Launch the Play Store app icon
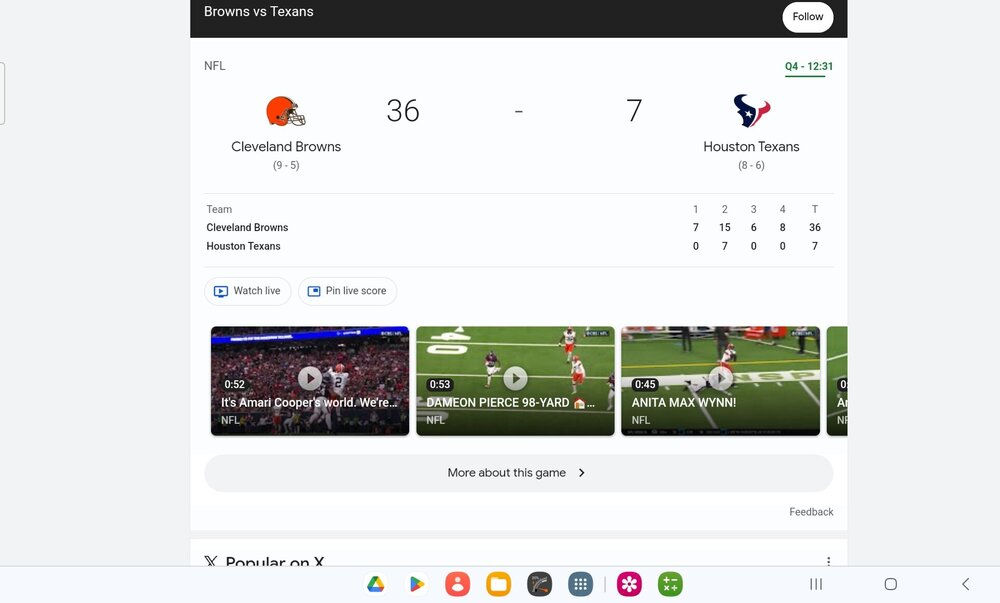1000x603 pixels. (416, 584)
